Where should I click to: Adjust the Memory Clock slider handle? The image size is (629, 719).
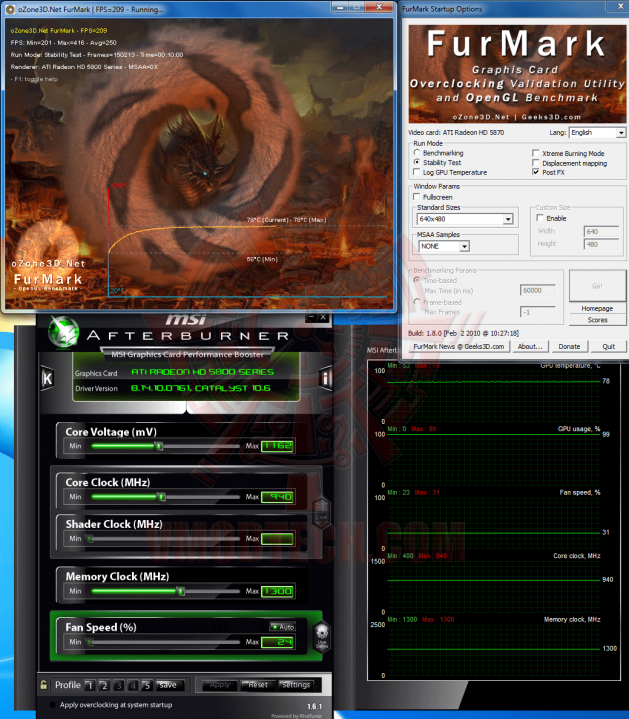point(181,591)
